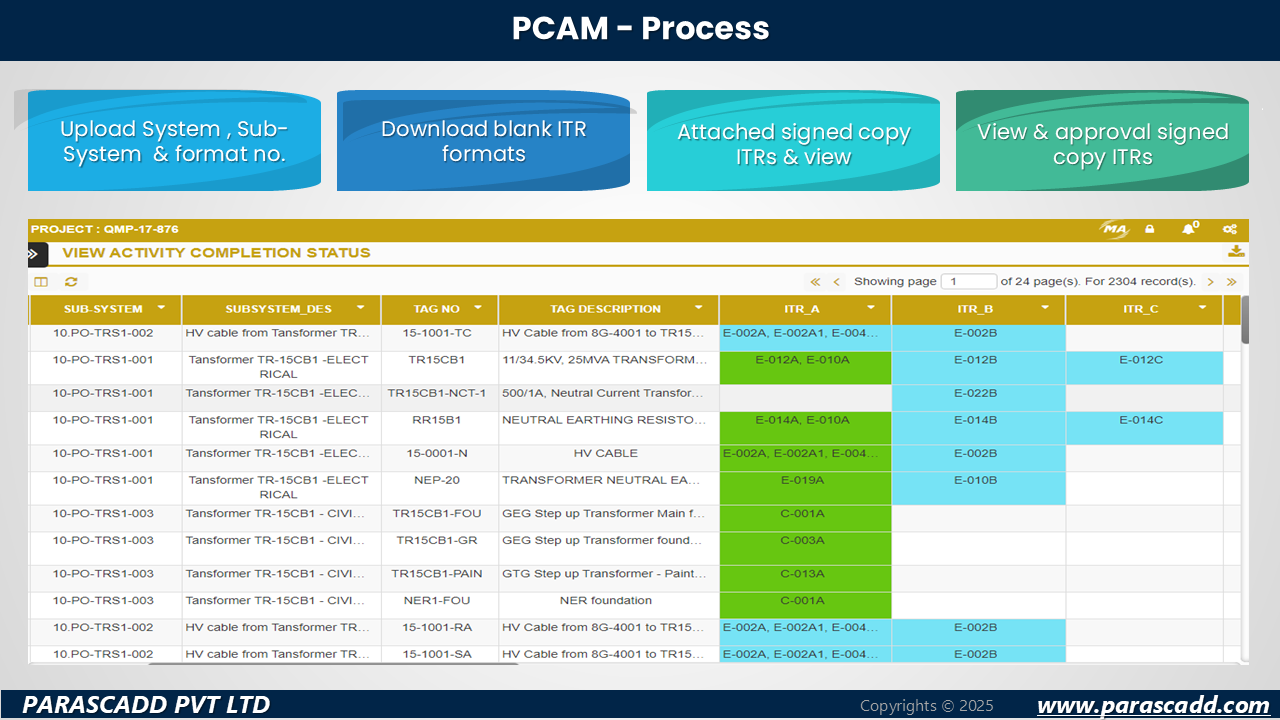Screen dimensions: 1280x720
Task: Go to the next page
Action: pyautogui.click(x=1211, y=282)
